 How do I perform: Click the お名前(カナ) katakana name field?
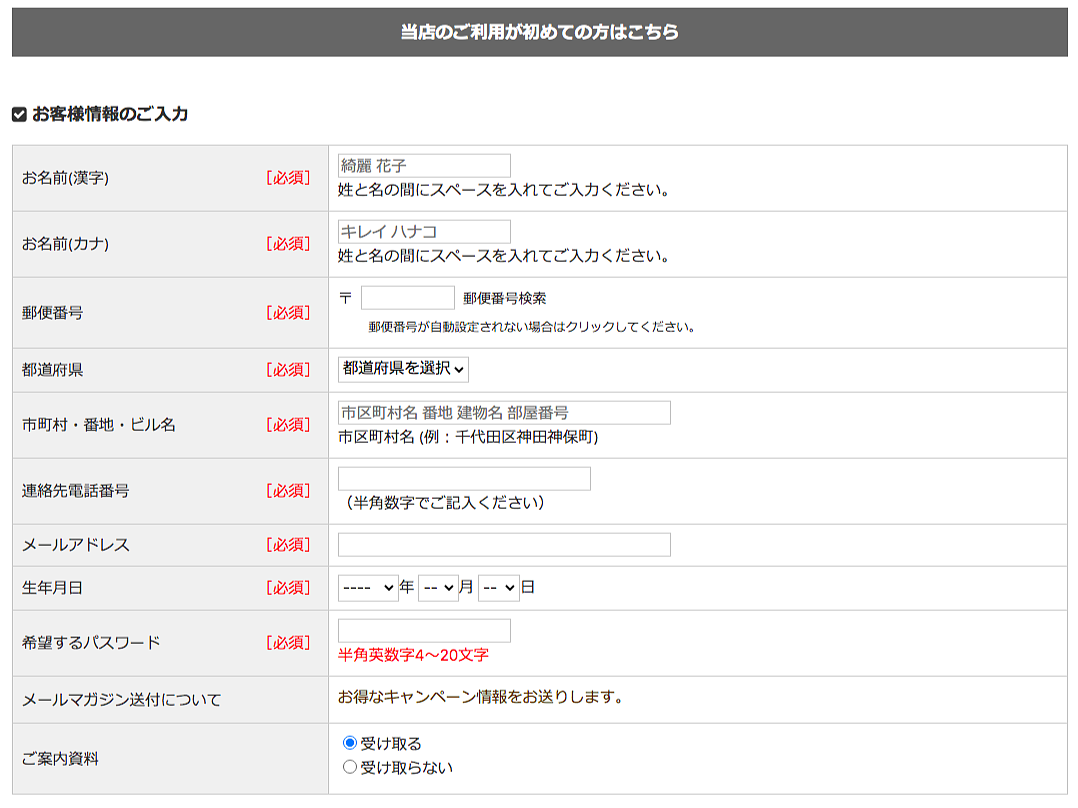[x=424, y=232]
